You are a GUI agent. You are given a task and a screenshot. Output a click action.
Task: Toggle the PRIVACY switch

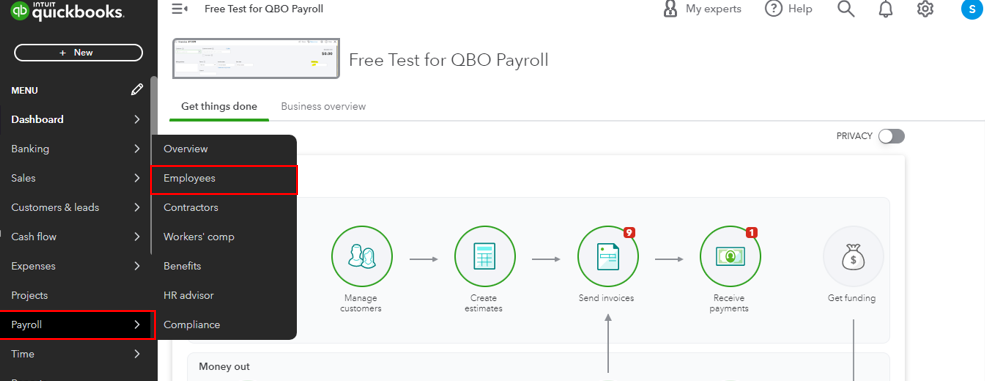coord(891,136)
